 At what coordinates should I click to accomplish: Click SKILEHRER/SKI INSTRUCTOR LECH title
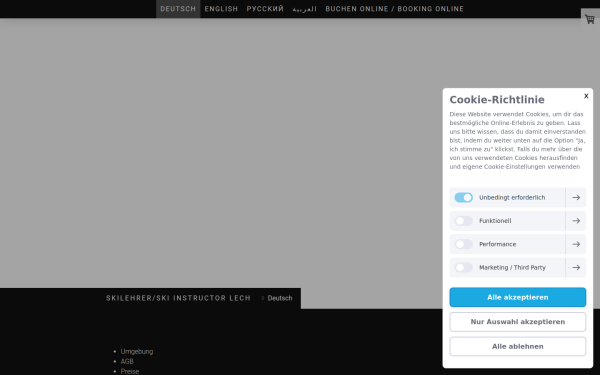tap(178, 298)
